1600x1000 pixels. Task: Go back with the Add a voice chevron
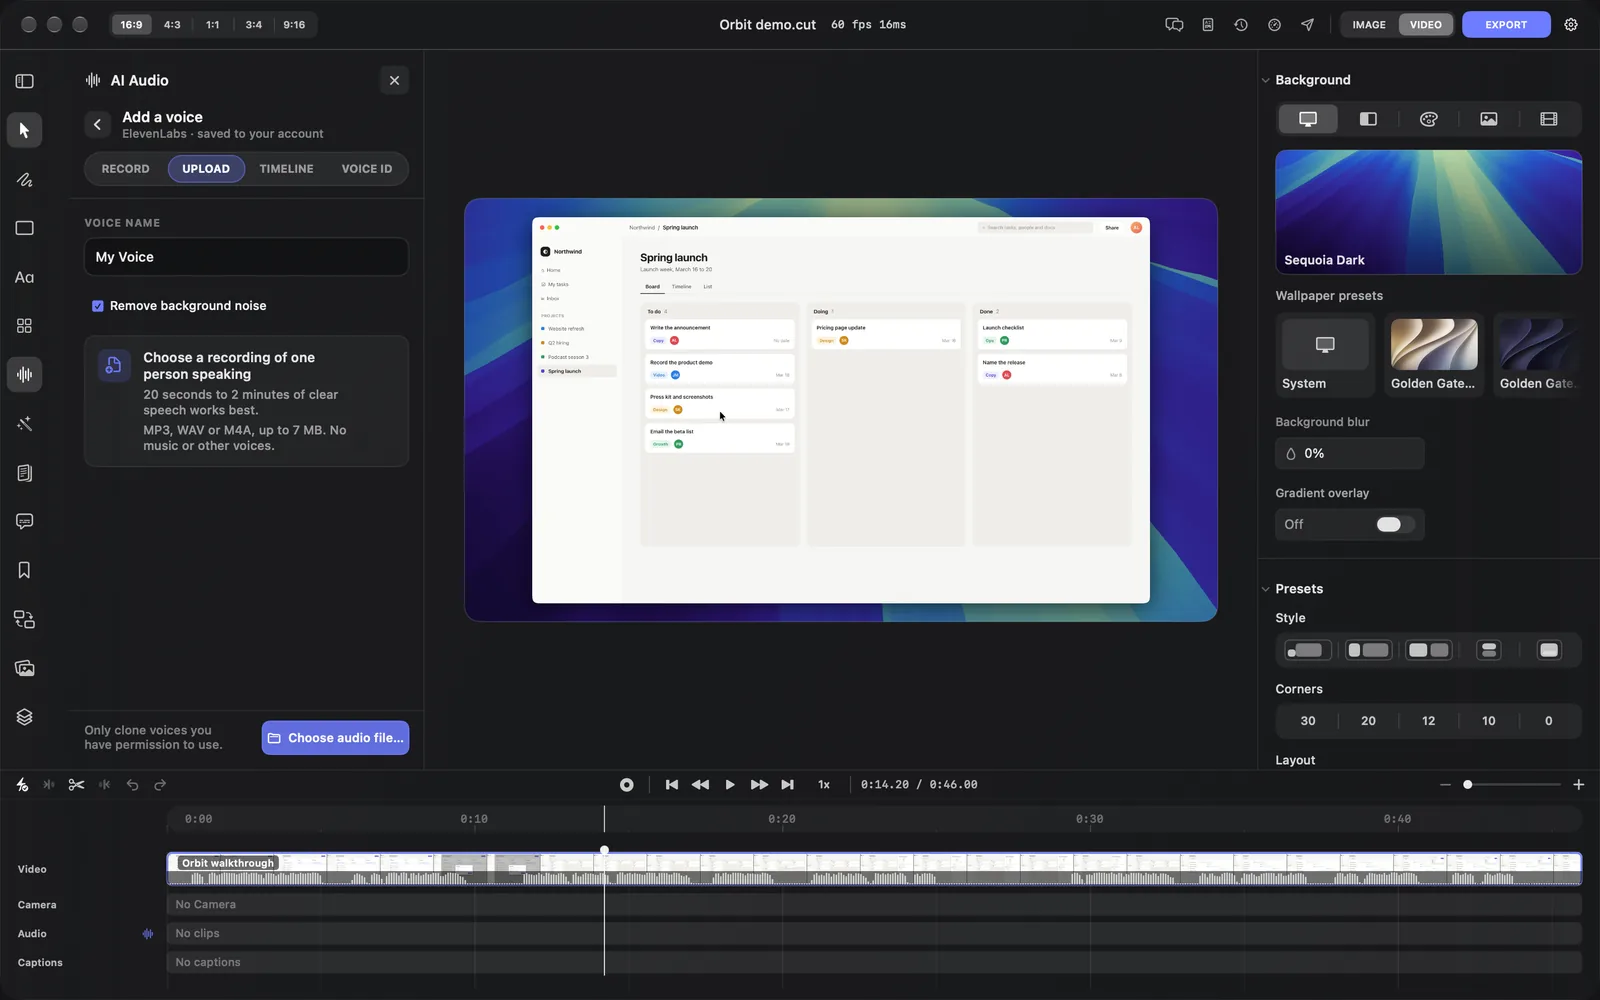point(97,125)
